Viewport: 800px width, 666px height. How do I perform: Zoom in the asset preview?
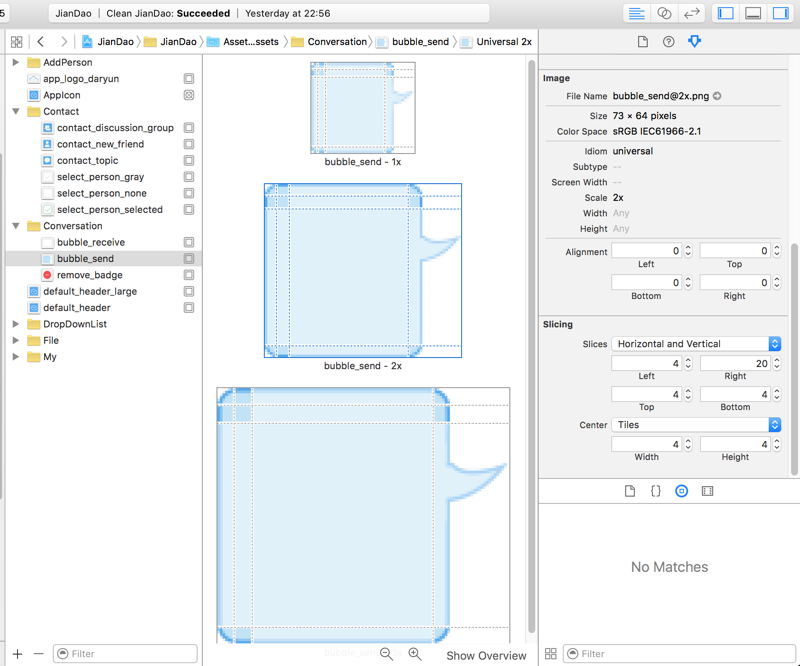point(415,654)
